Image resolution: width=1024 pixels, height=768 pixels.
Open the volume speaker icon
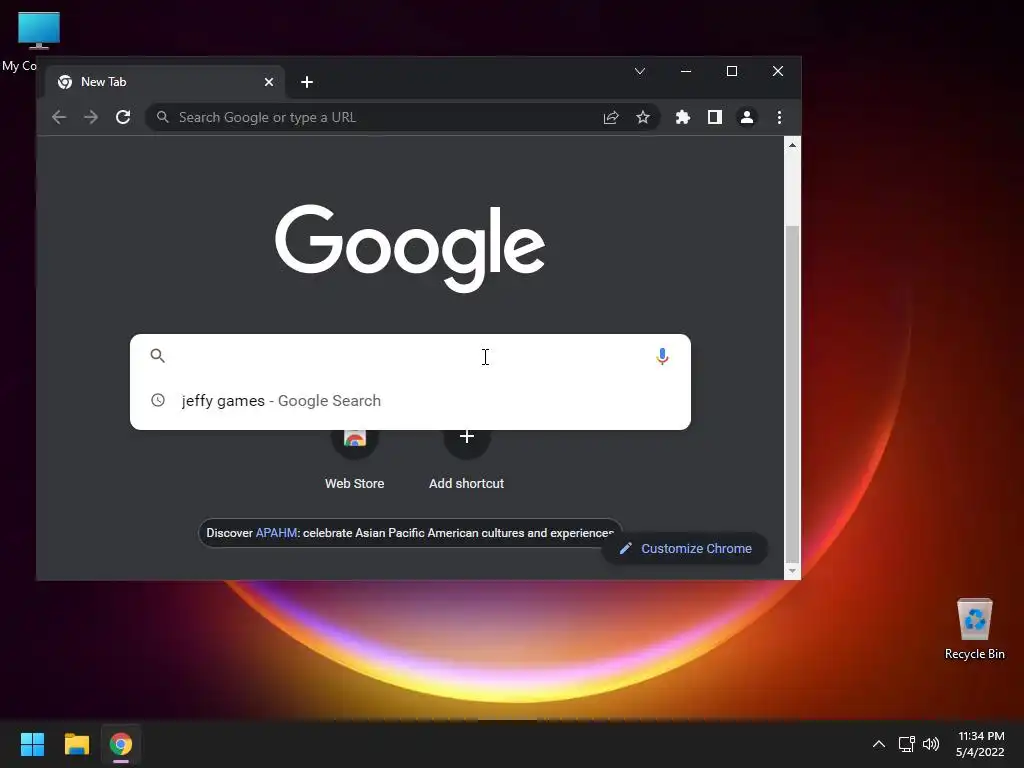[x=931, y=744]
